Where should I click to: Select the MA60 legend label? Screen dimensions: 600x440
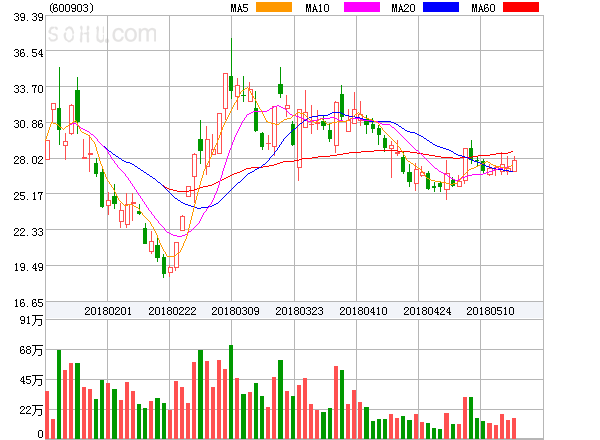click(483, 8)
